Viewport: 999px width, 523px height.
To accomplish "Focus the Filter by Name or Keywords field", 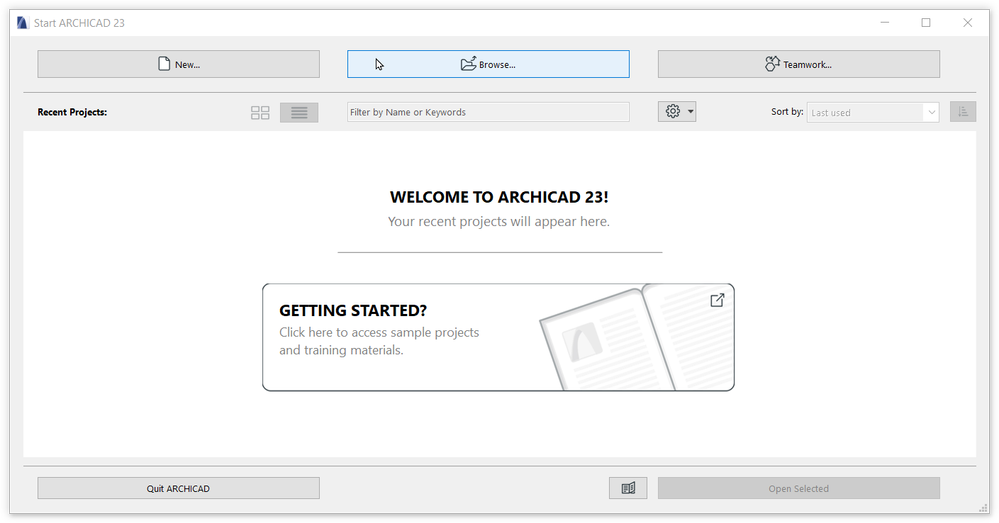I will point(488,112).
